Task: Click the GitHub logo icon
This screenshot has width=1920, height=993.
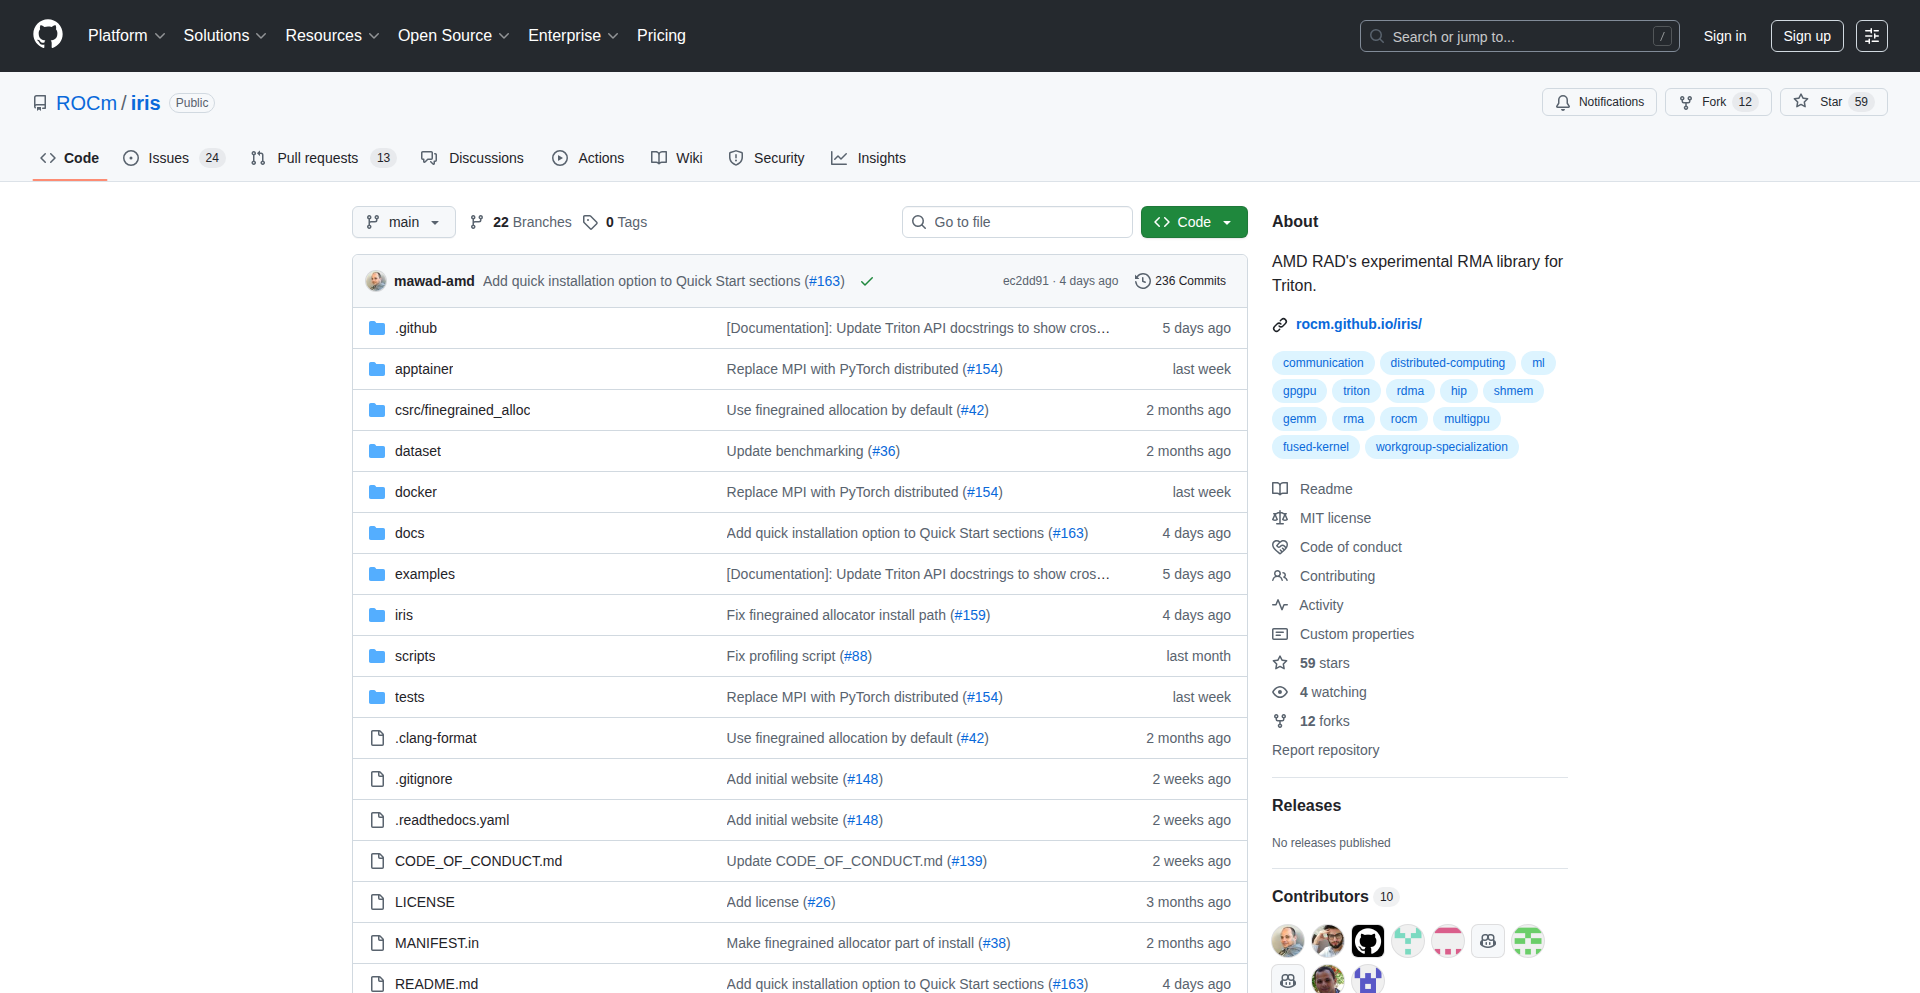Action: coord(48,35)
